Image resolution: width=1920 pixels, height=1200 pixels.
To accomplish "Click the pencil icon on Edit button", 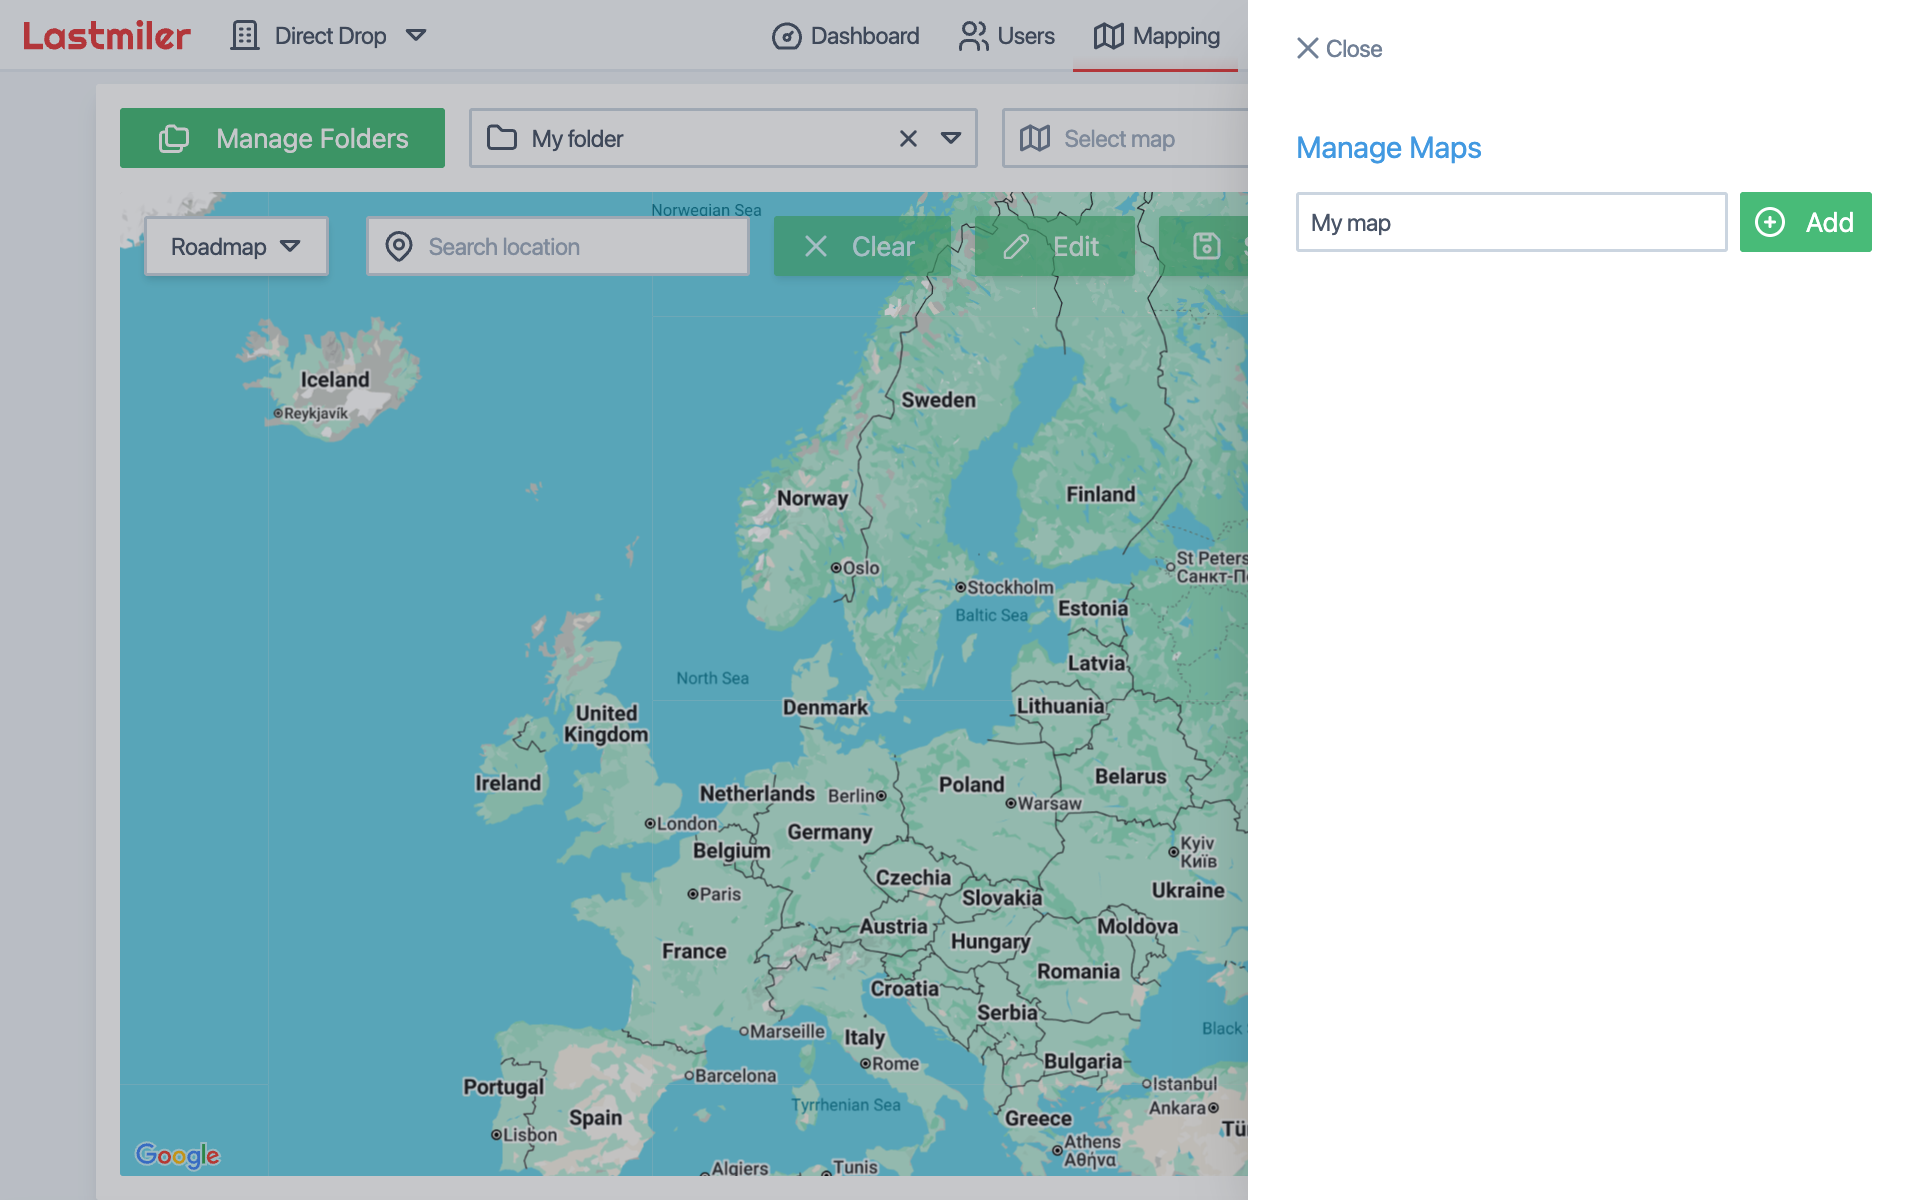I will click(x=1016, y=247).
